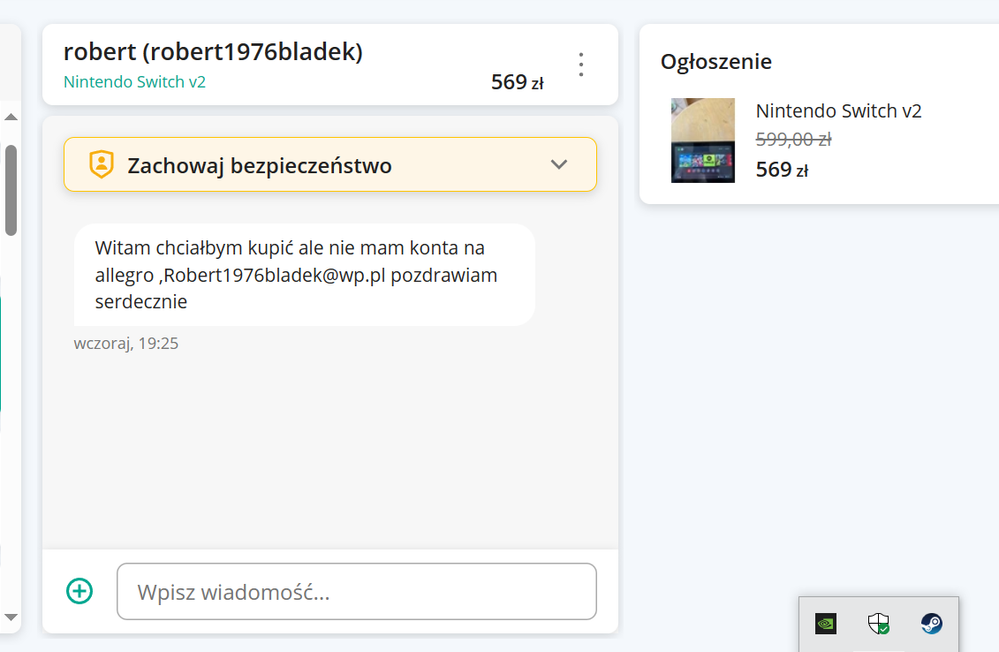
Task: Expand the Zachowaj bezpieczeństwo chevron
Action: point(559,164)
